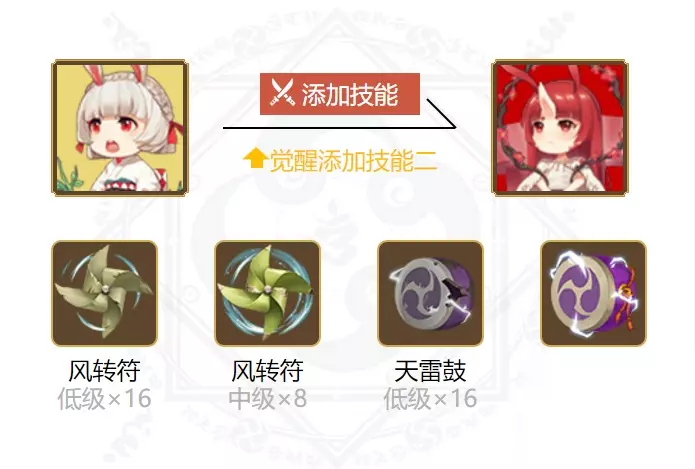Screen dimensions: 695x469
Task: Click the 添加技能 text in the banner
Action: pos(350,94)
